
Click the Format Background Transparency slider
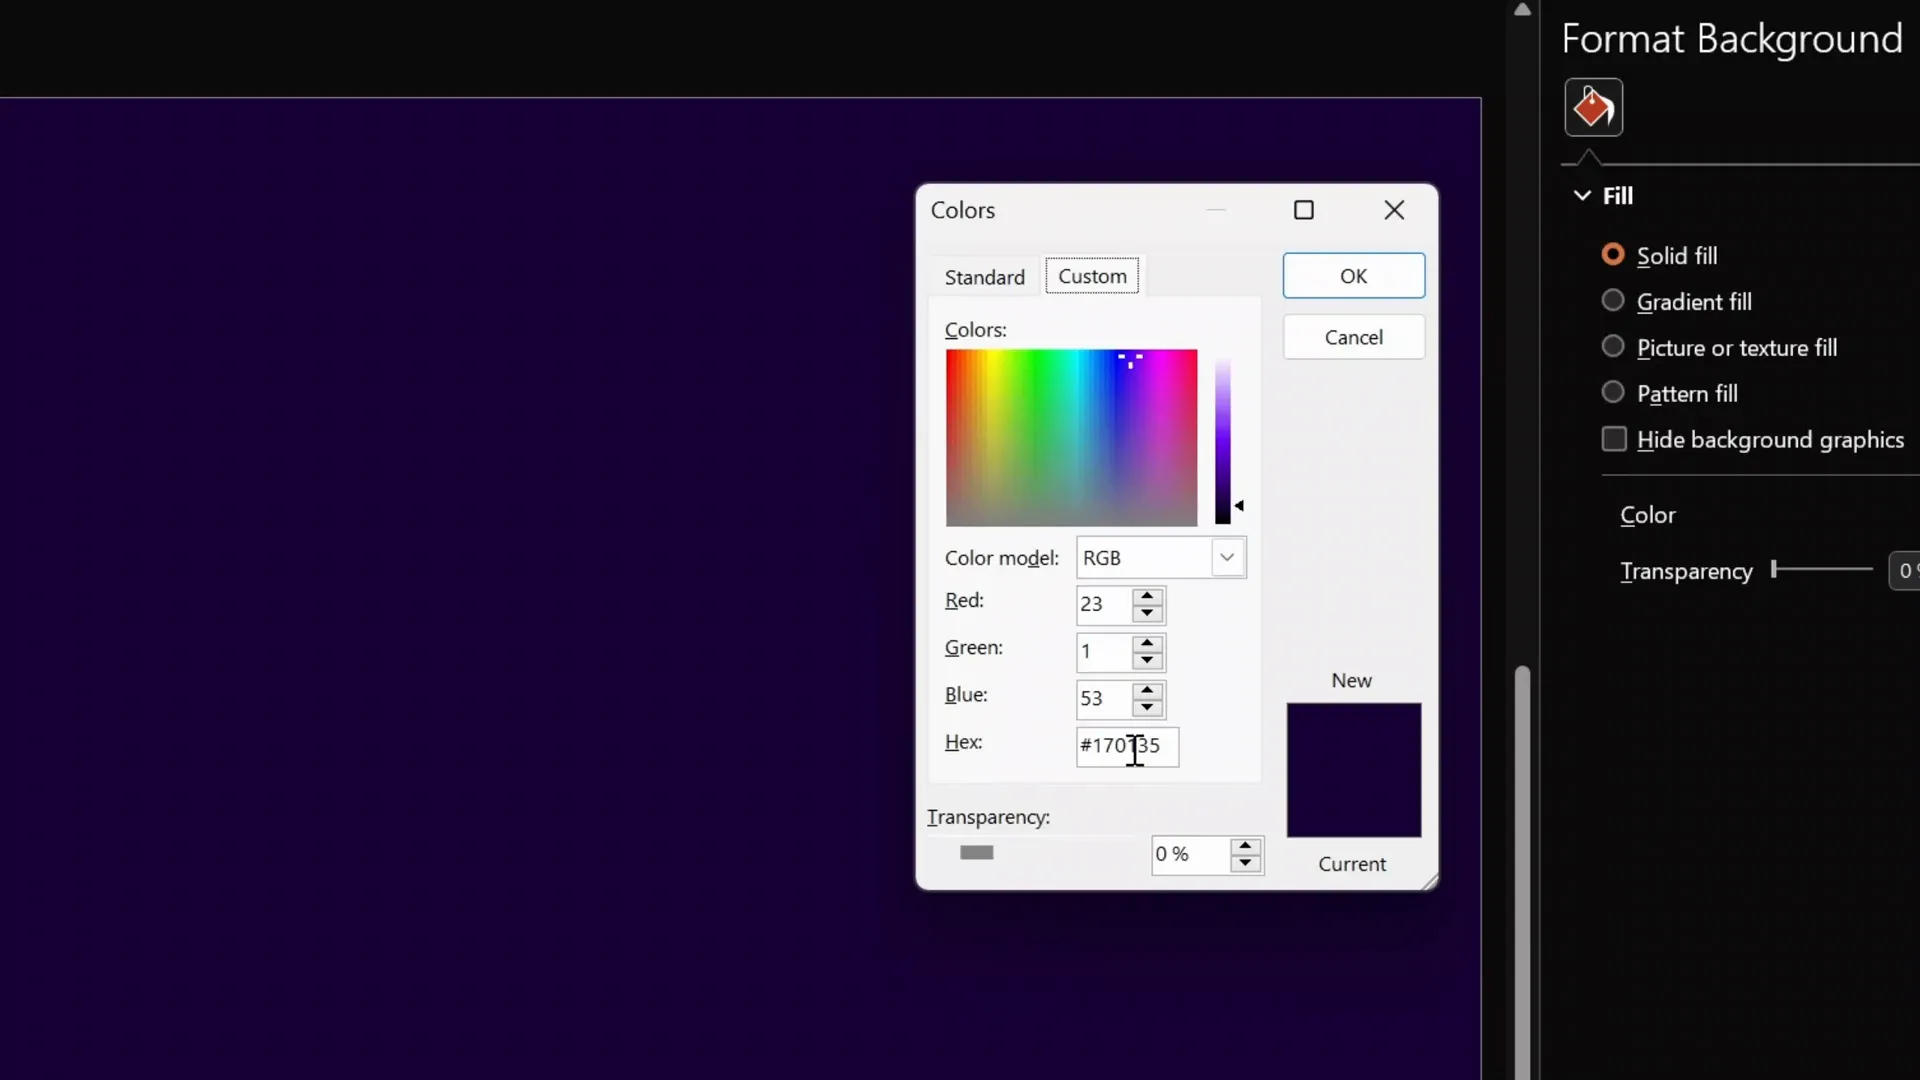point(1822,570)
